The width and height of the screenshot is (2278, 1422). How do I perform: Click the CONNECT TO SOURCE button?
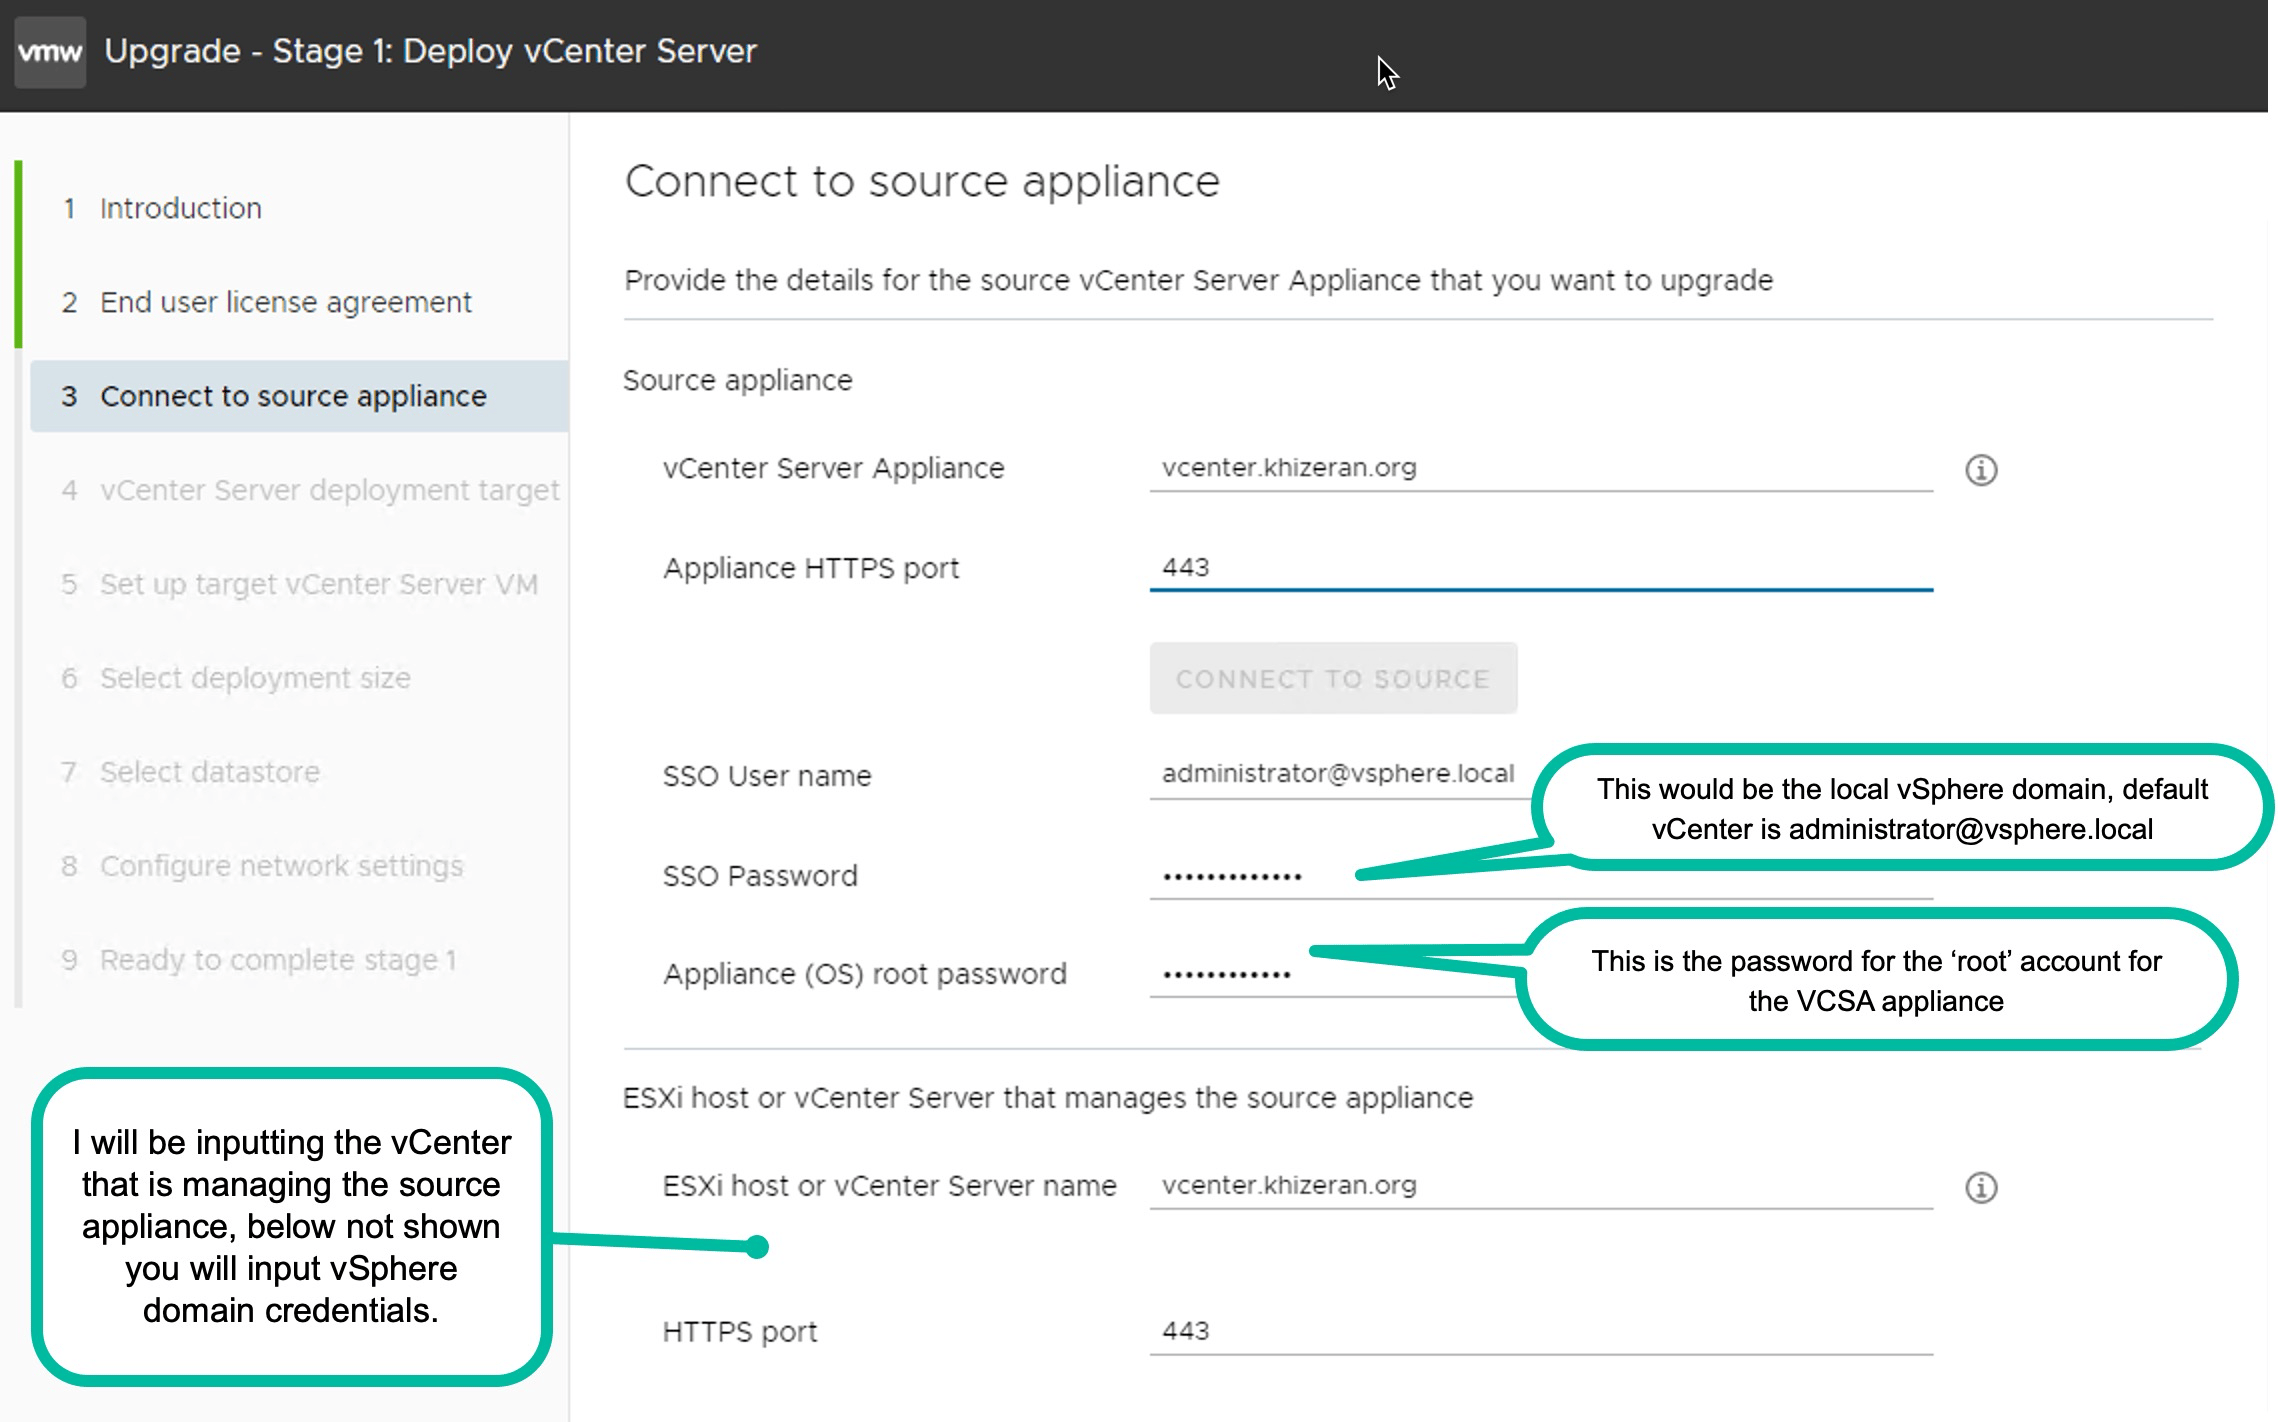coord(1333,678)
